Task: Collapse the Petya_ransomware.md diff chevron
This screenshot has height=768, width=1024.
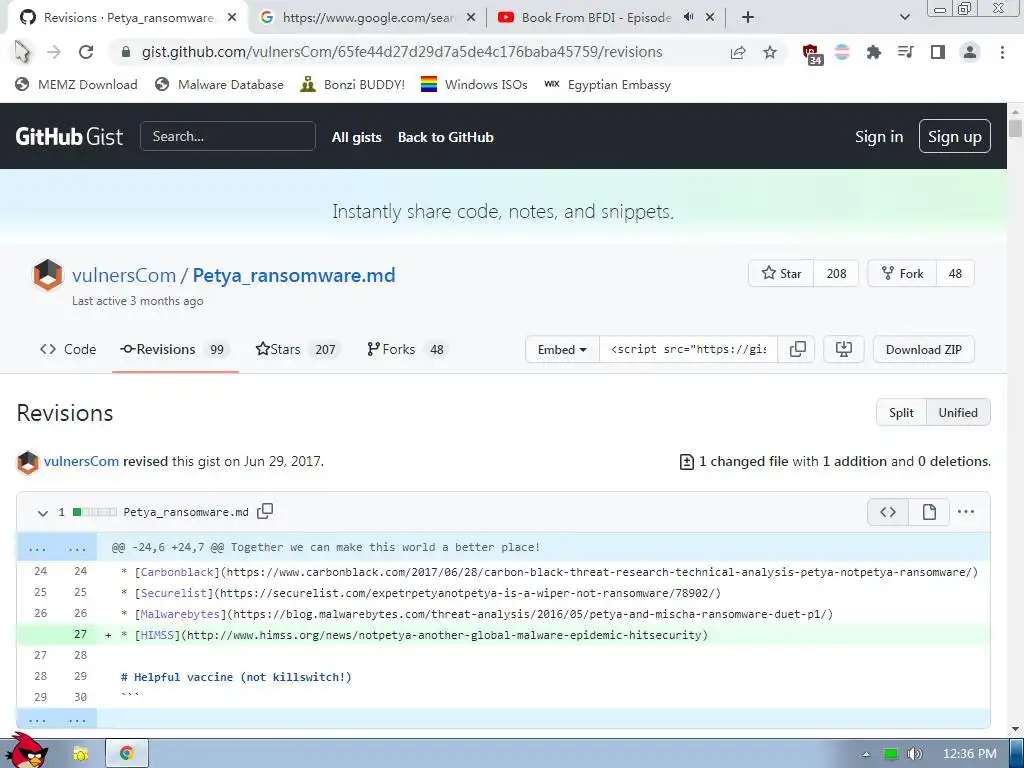Action: pos(42,513)
